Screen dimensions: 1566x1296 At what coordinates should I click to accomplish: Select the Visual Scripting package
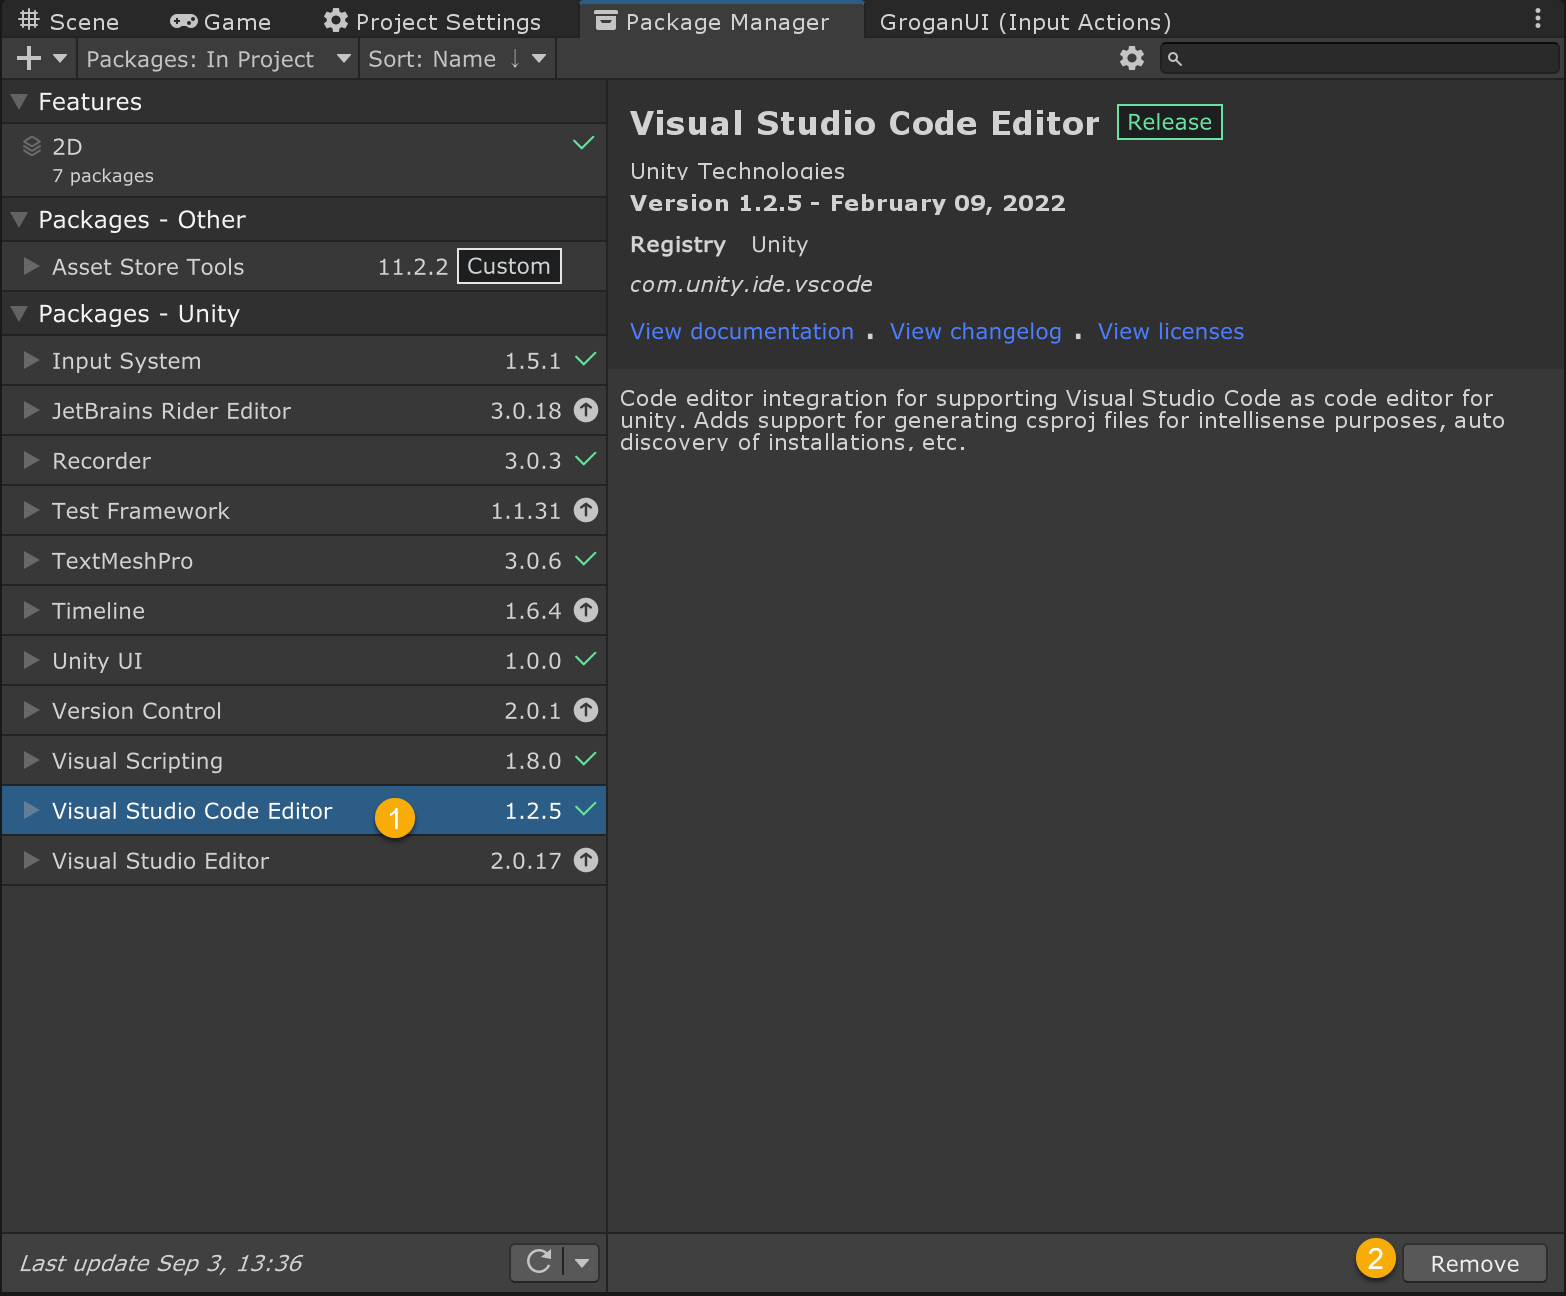point(304,761)
